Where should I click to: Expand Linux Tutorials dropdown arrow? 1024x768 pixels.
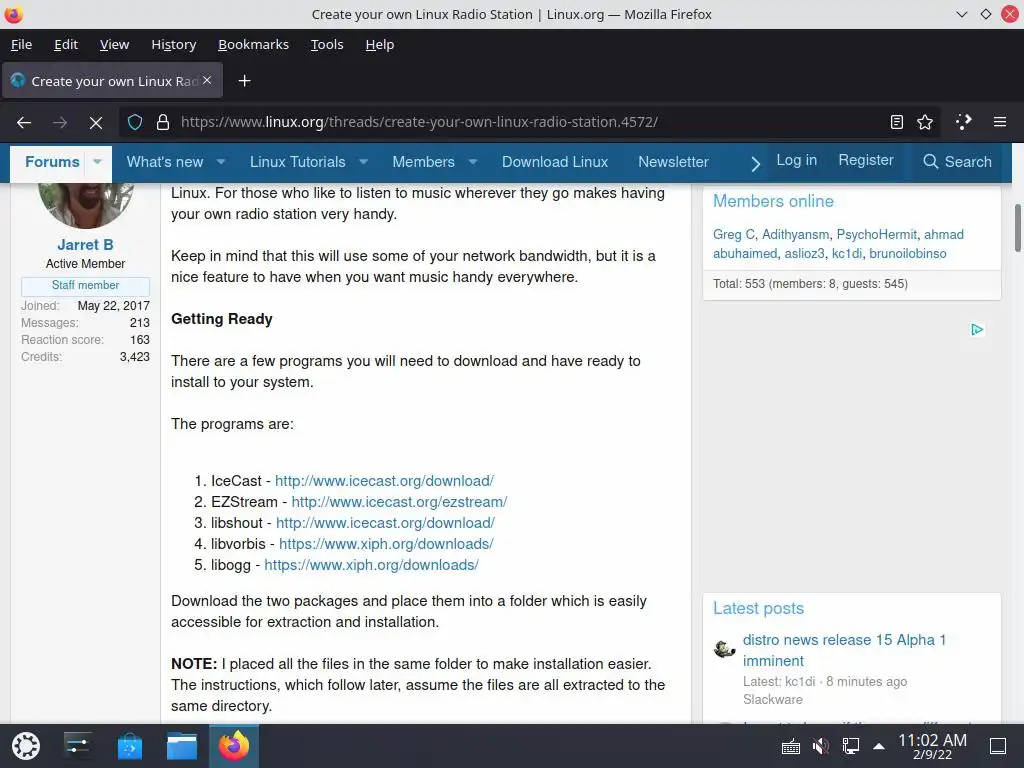coord(363,161)
